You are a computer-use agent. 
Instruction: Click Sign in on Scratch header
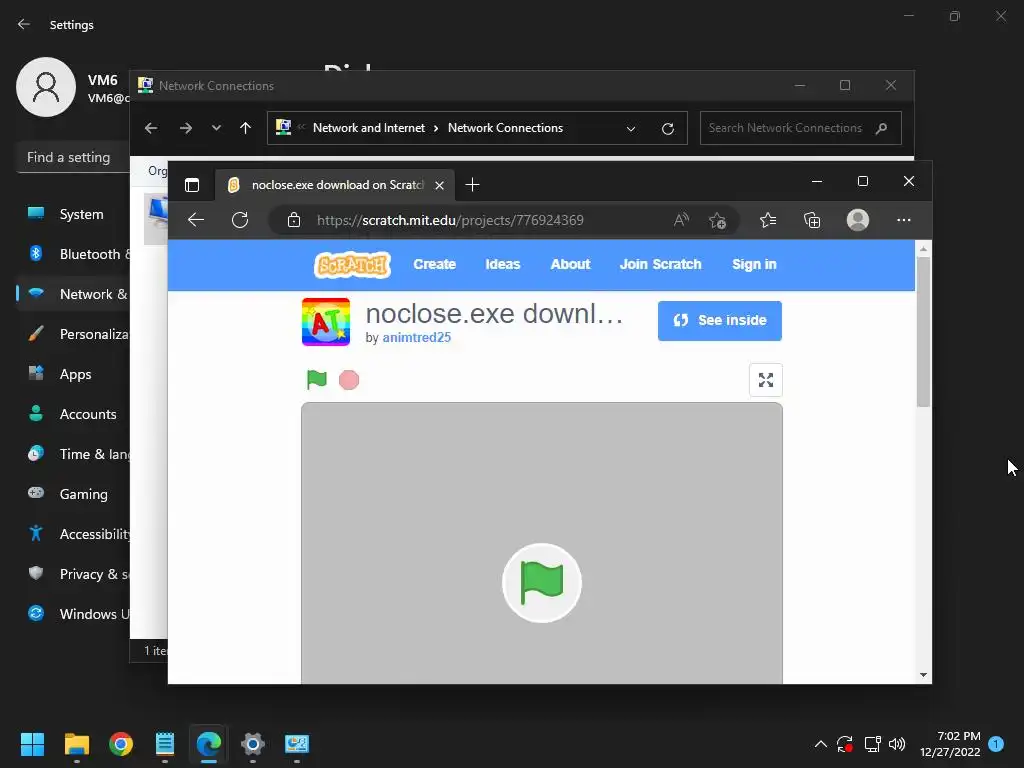click(754, 264)
